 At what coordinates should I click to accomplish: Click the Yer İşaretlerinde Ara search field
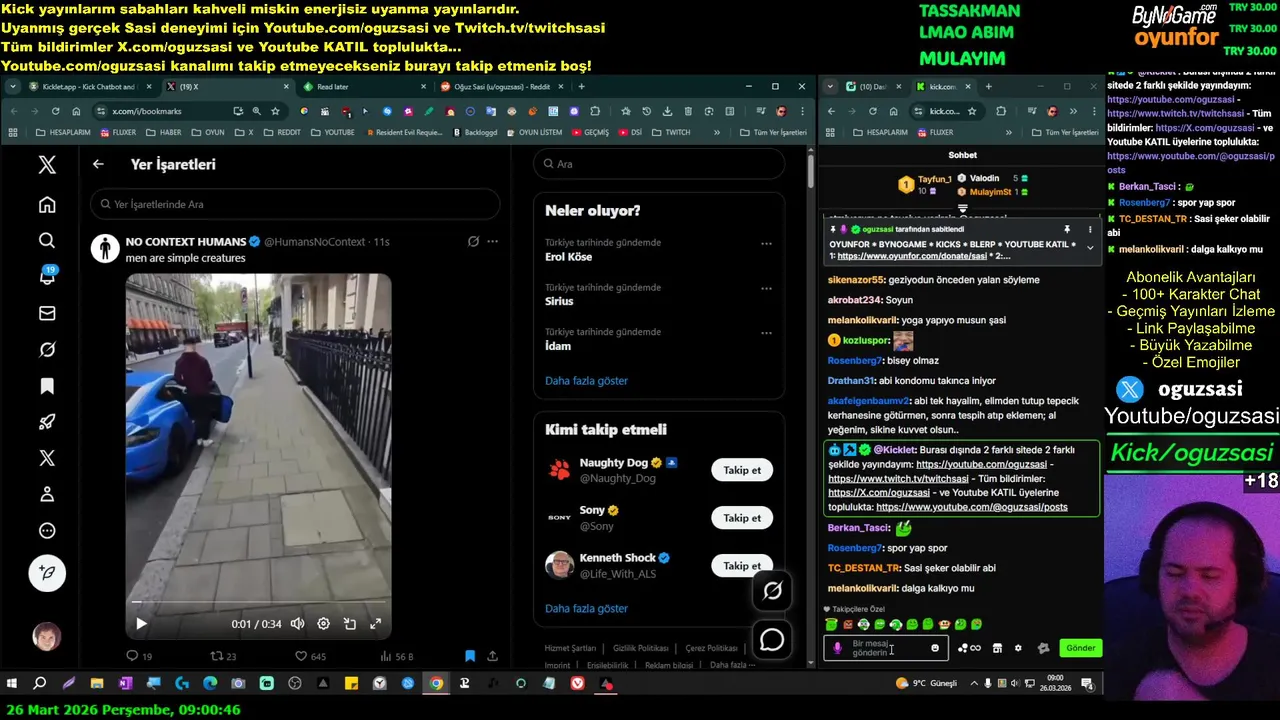295,204
